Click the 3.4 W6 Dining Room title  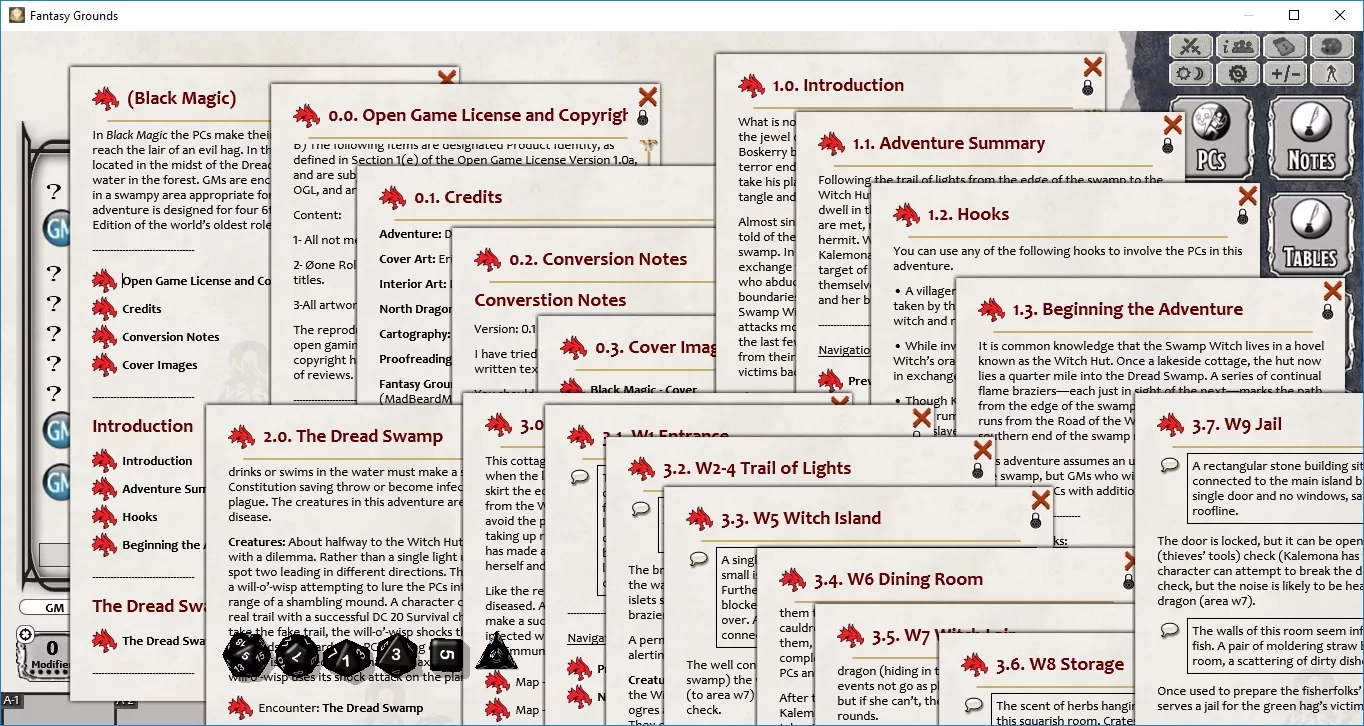pyautogui.click(x=898, y=579)
